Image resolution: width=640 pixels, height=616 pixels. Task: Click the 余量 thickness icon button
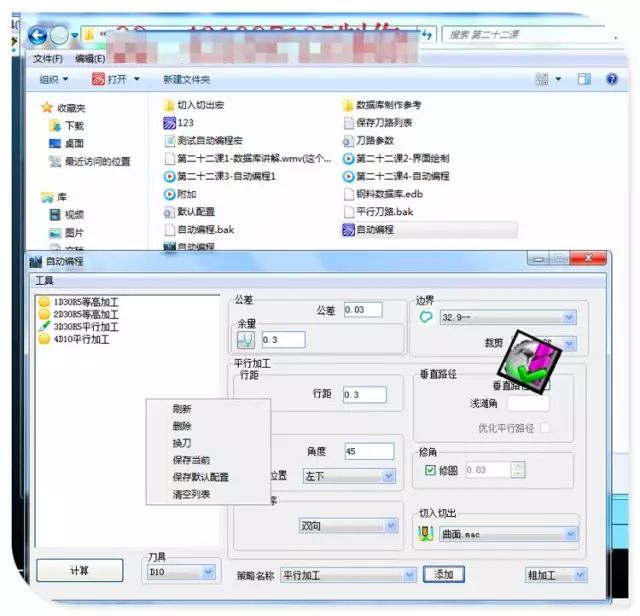(x=246, y=340)
